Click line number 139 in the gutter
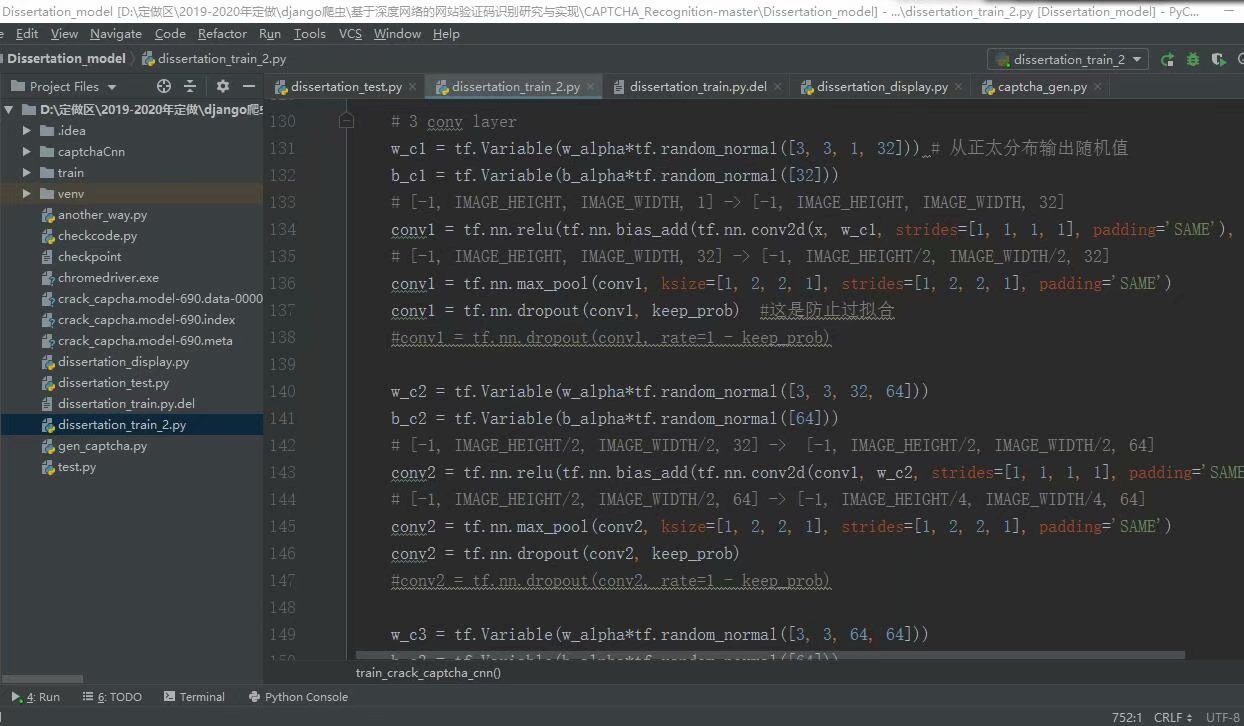The width and height of the screenshot is (1244, 726). click(x=283, y=364)
